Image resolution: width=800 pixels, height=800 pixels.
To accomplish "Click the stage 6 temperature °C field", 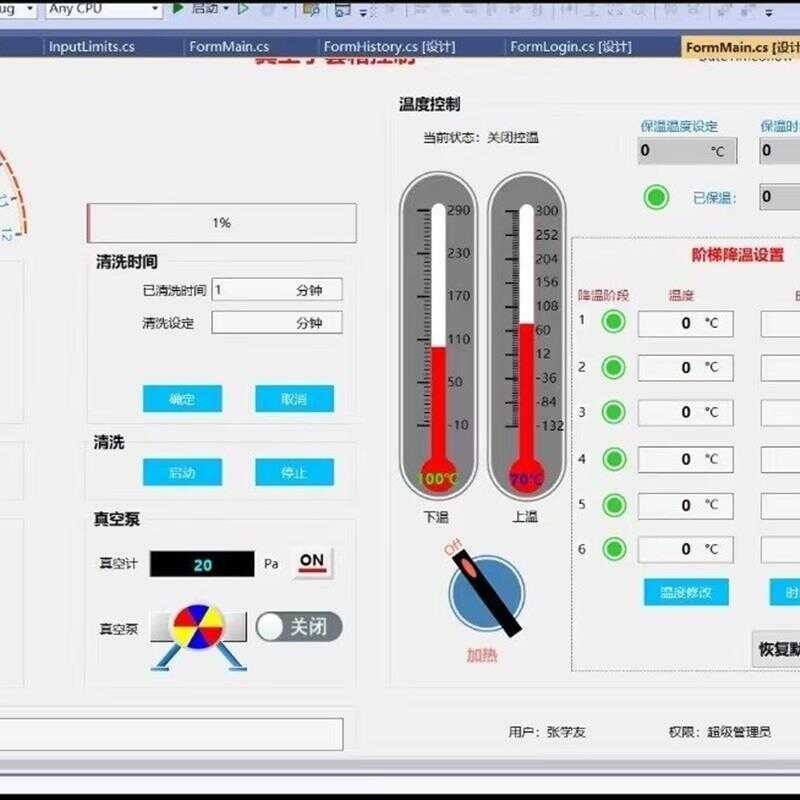I will click(x=686, y=549).
